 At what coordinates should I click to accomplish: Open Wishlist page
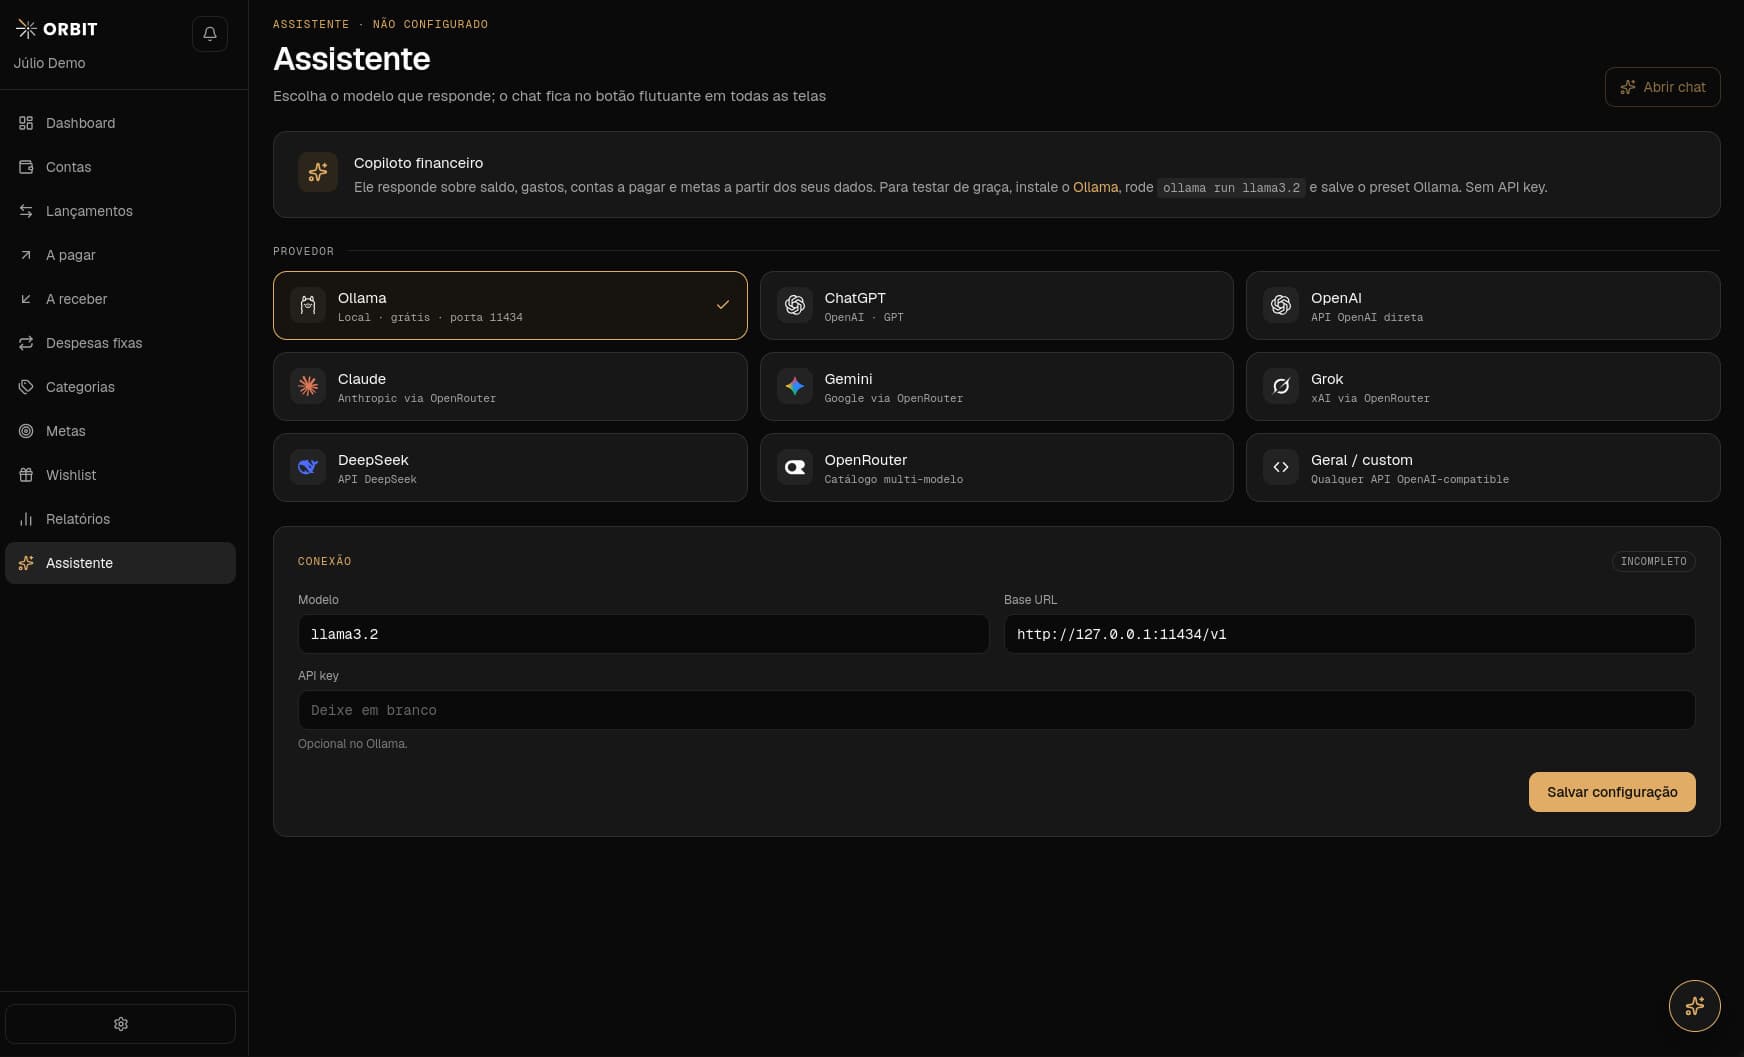pyautogui.click(x=121, y=475)
